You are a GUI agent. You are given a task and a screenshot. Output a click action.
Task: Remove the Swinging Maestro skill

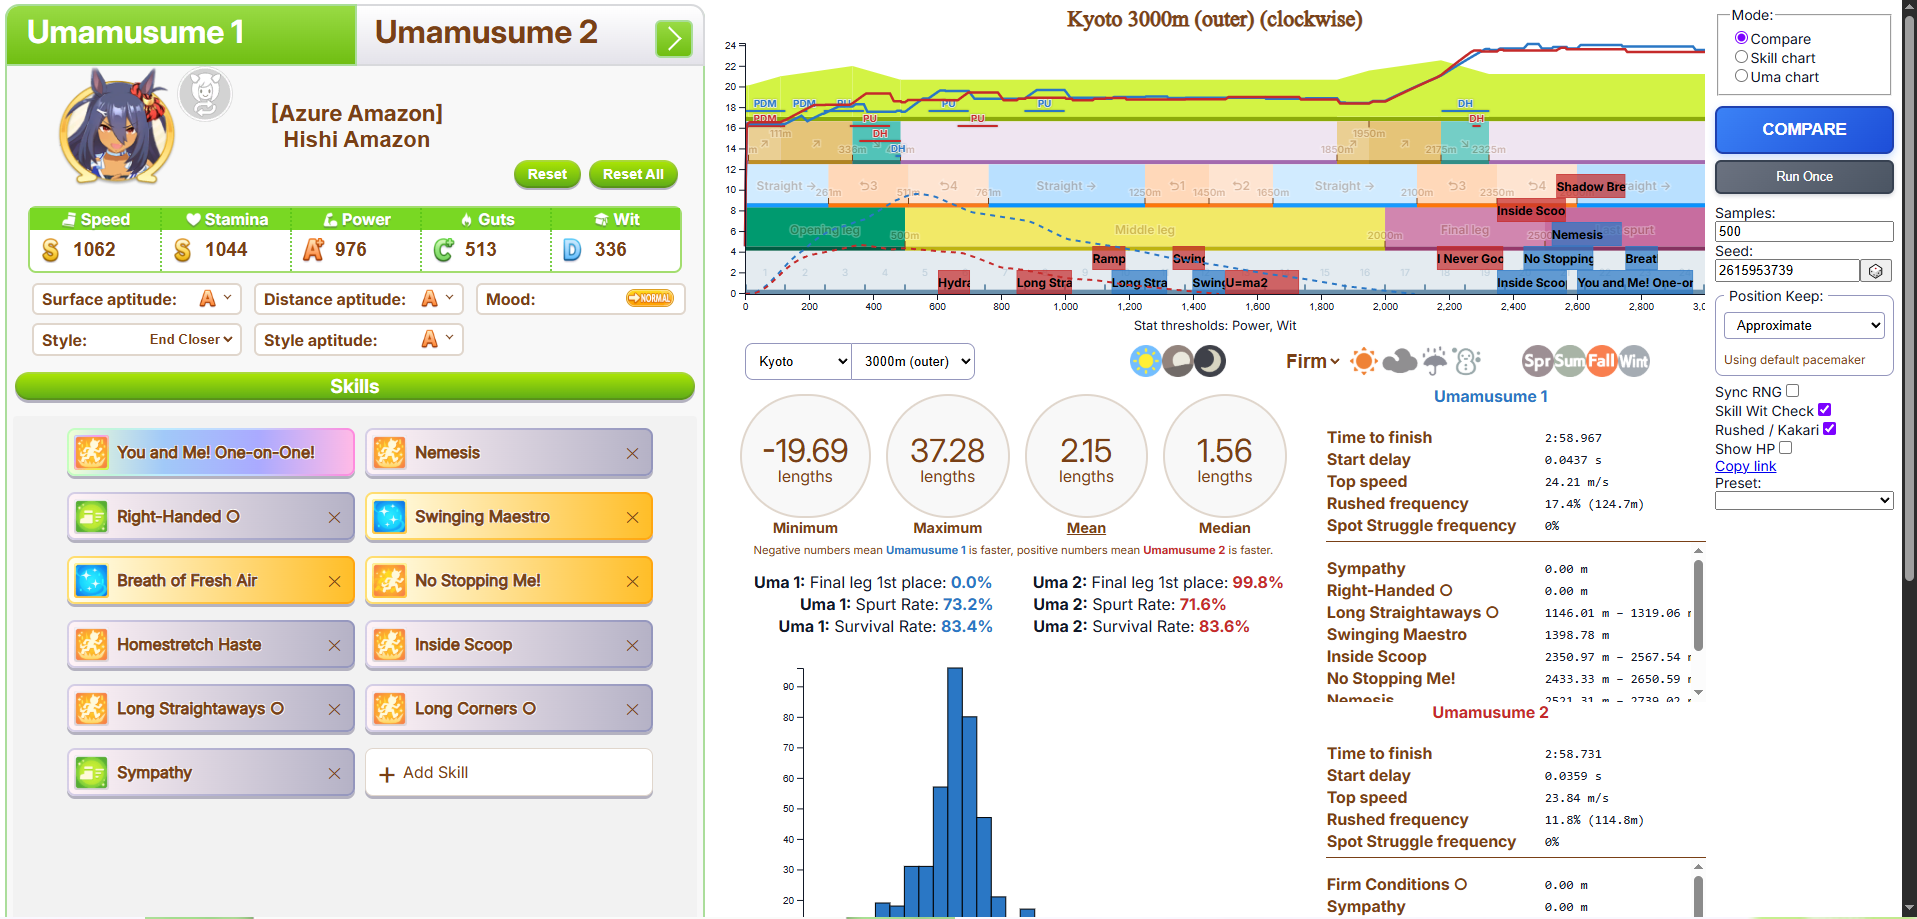pos(632,518)
